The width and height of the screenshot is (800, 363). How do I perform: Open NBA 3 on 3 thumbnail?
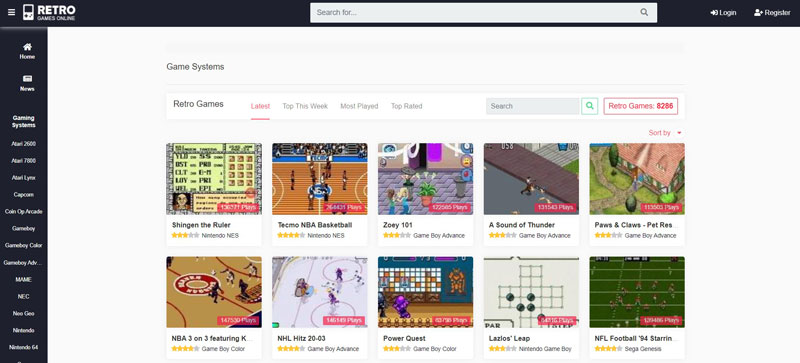click(214, 292)
